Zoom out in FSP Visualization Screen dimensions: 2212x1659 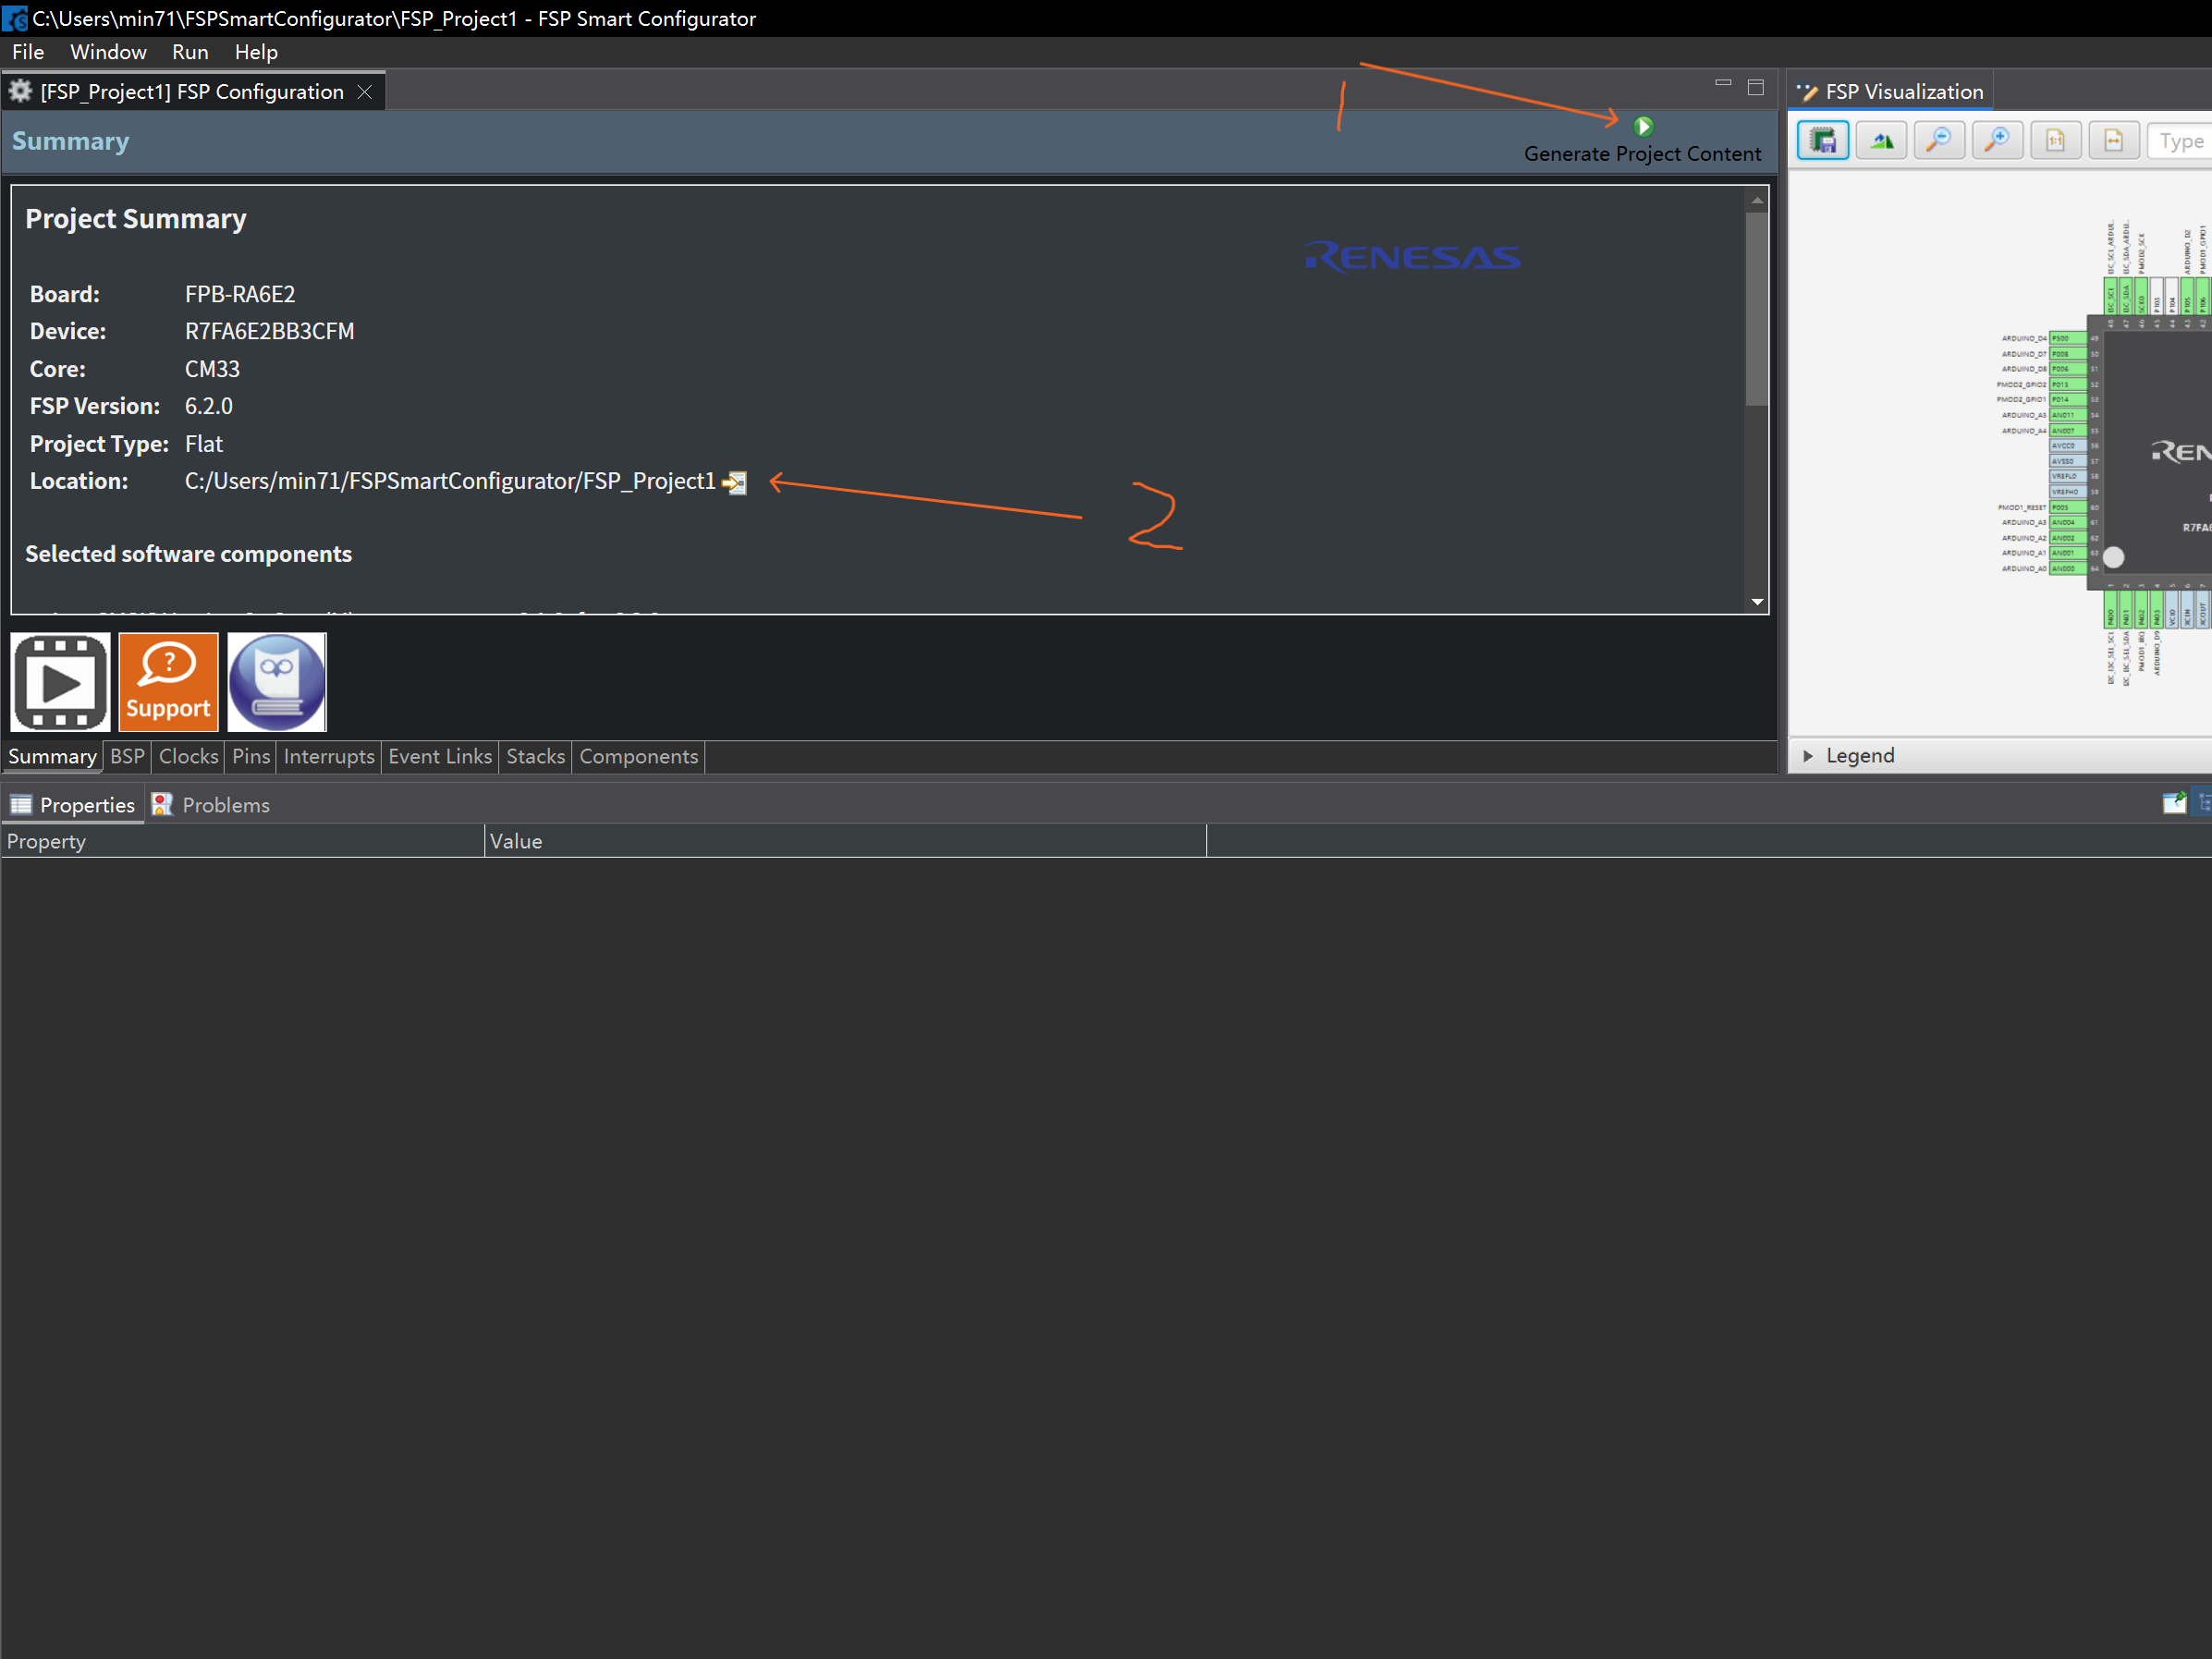coord(1938,141)
